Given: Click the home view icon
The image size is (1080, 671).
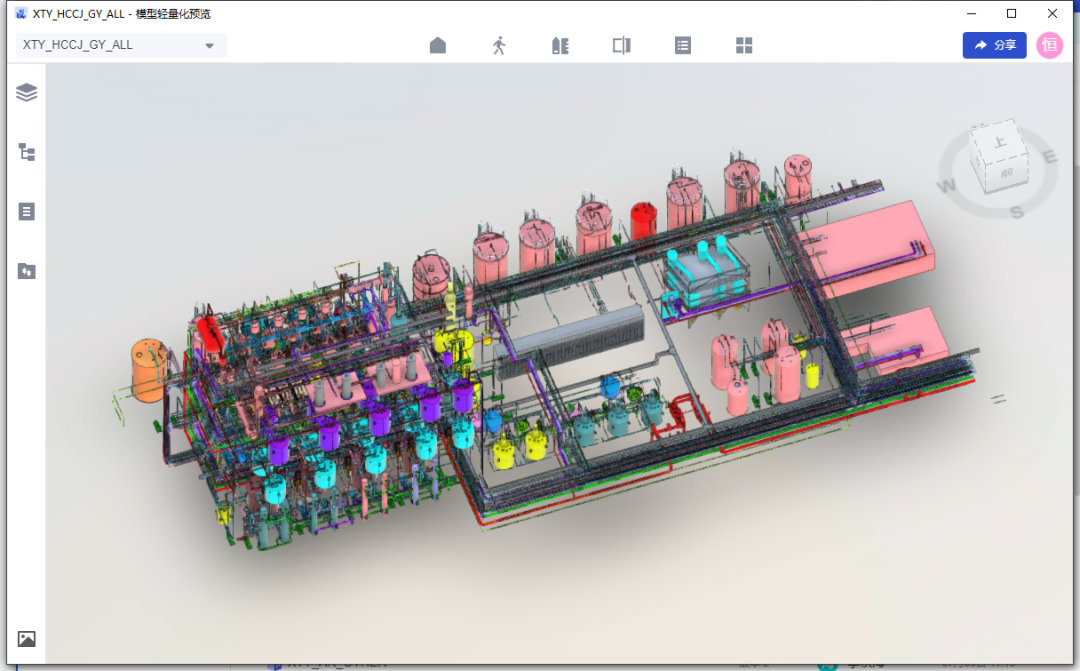Looking at the screenshot, I should 438,45.
